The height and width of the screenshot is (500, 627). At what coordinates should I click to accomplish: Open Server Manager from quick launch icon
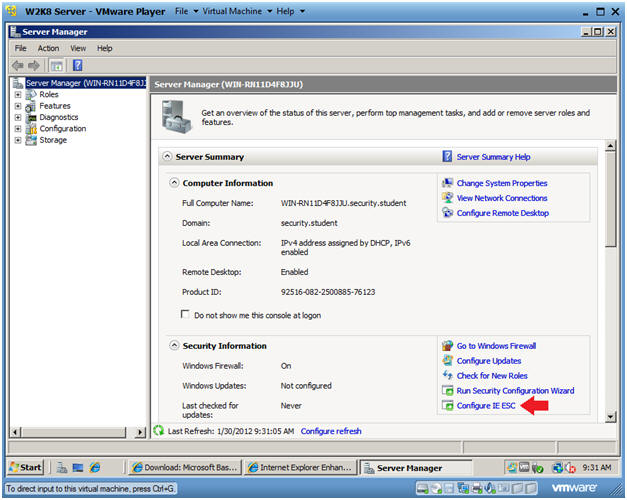(x=62, y=467)
